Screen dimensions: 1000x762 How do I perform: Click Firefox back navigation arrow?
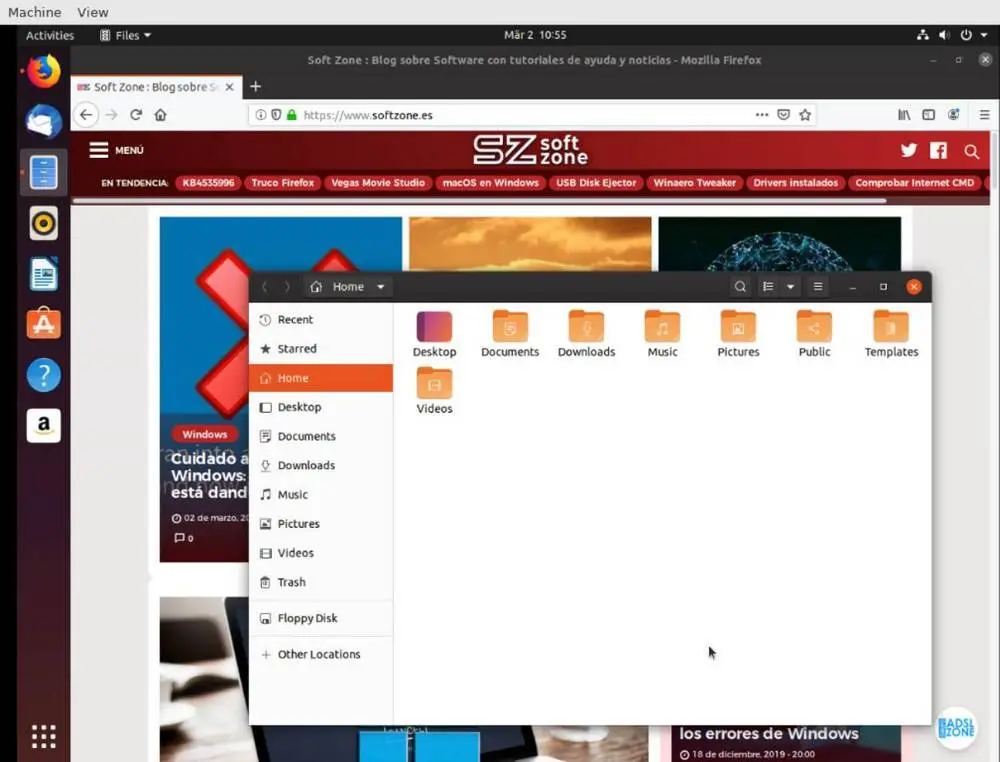tap(86, 115)
